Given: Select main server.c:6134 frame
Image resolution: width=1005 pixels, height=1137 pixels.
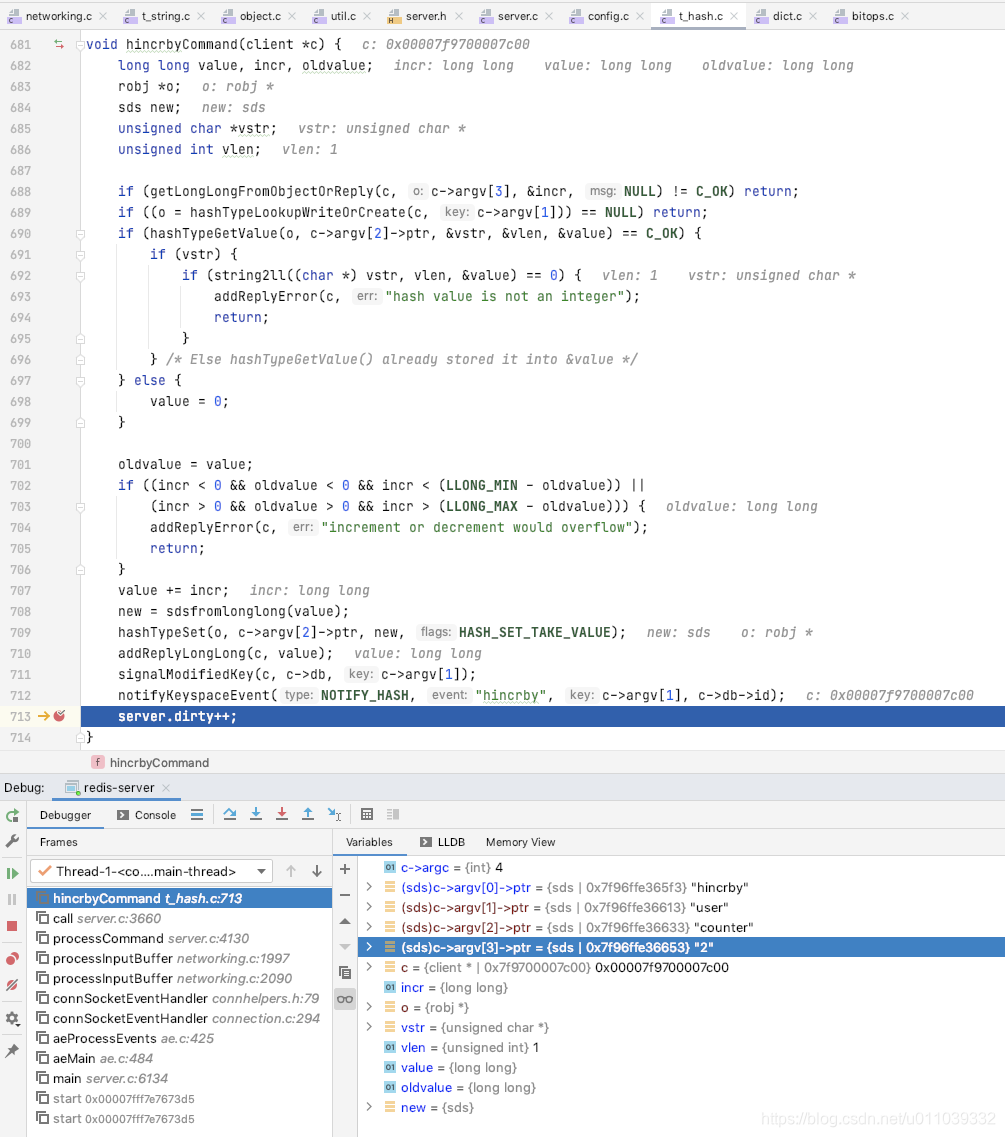Looking at the screenshot, I should [179, 1078].
